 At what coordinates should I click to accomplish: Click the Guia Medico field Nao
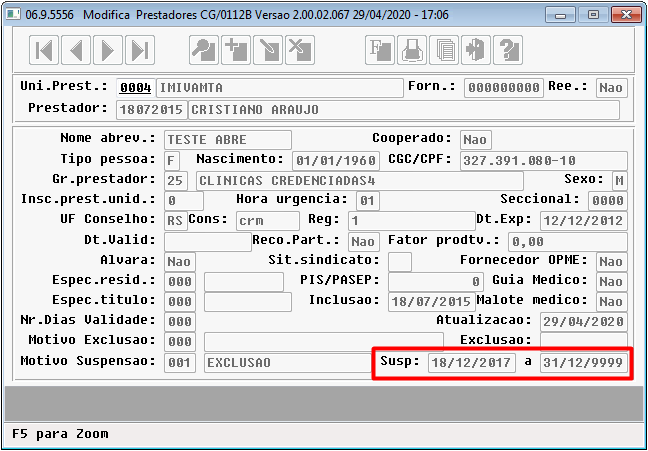coord(612,282)
